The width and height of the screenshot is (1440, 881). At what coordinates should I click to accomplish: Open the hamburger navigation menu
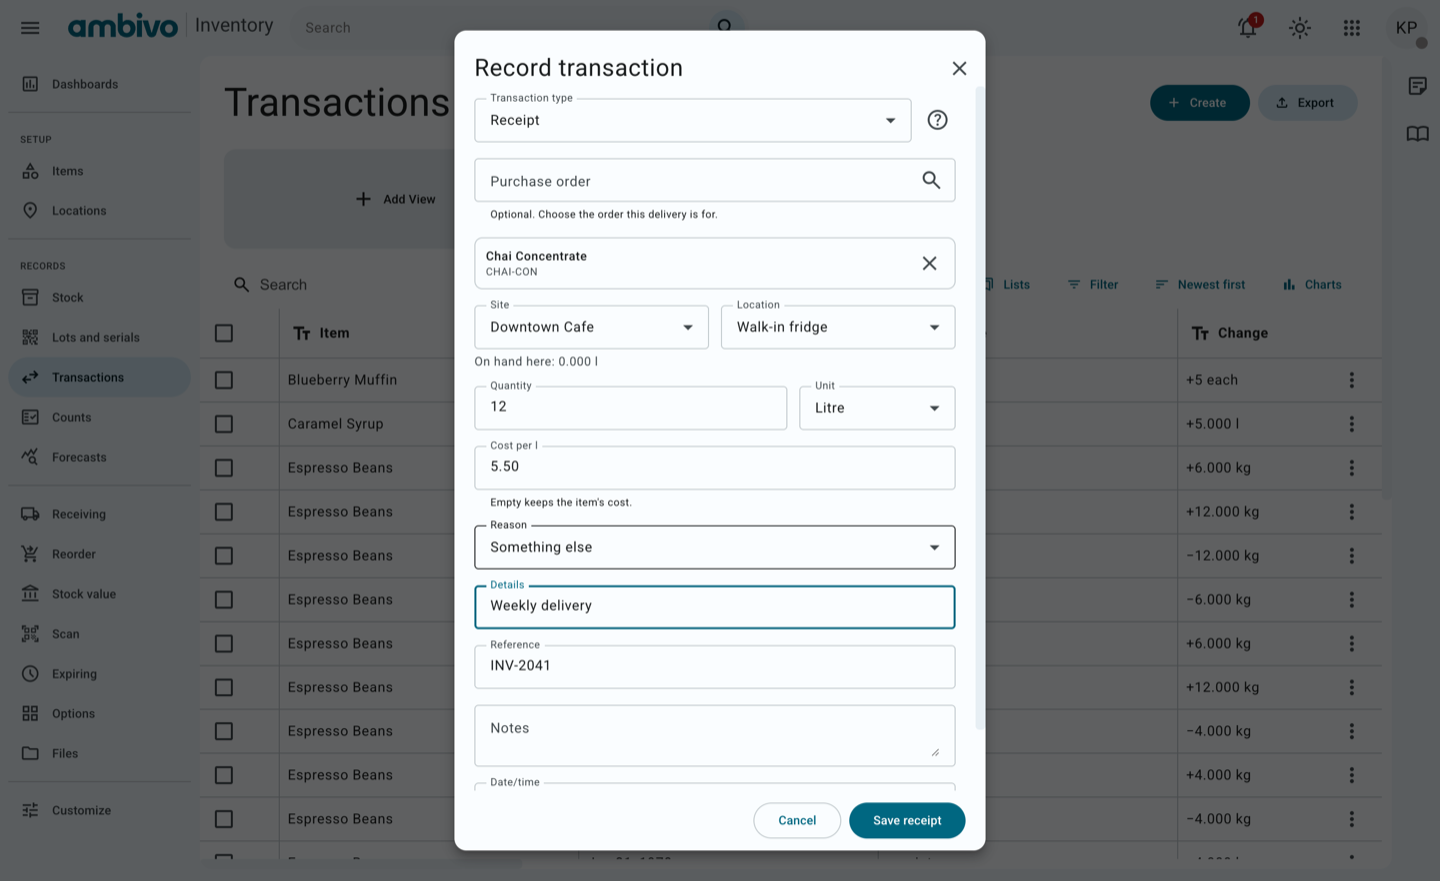(30, 28)
